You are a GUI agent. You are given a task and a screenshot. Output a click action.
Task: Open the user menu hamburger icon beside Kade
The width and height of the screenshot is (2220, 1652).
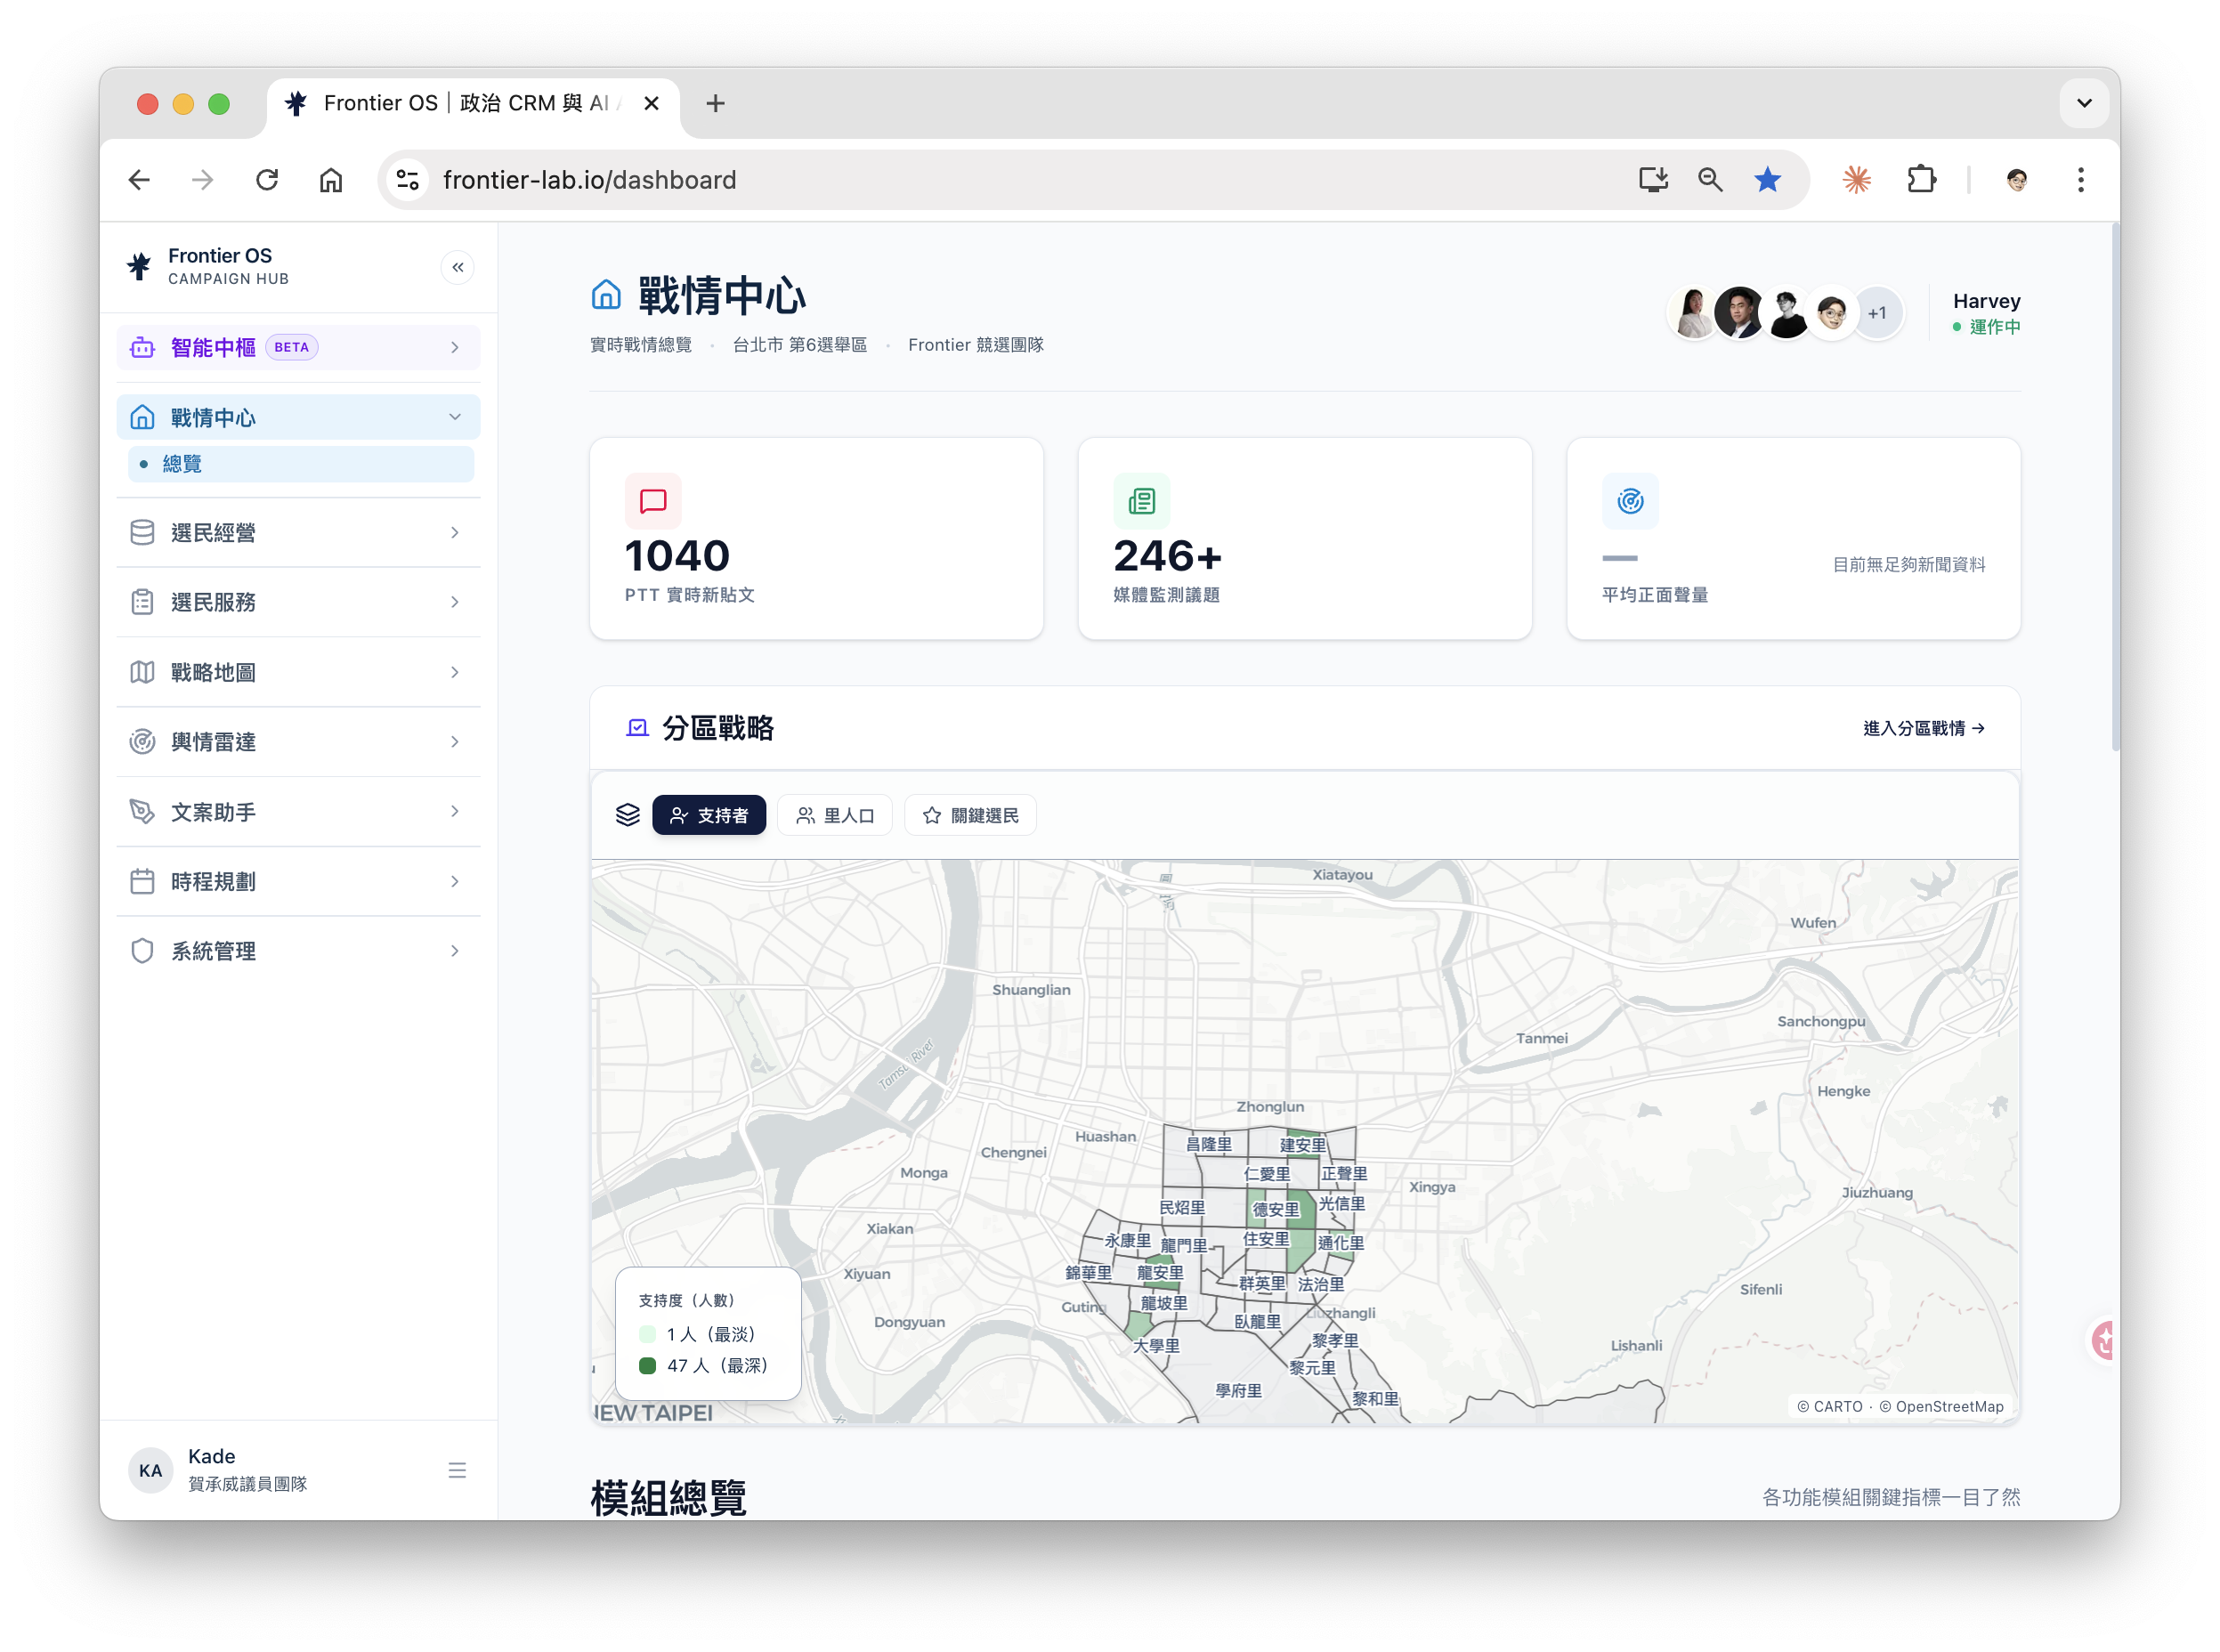click(x=457, y=1470)
